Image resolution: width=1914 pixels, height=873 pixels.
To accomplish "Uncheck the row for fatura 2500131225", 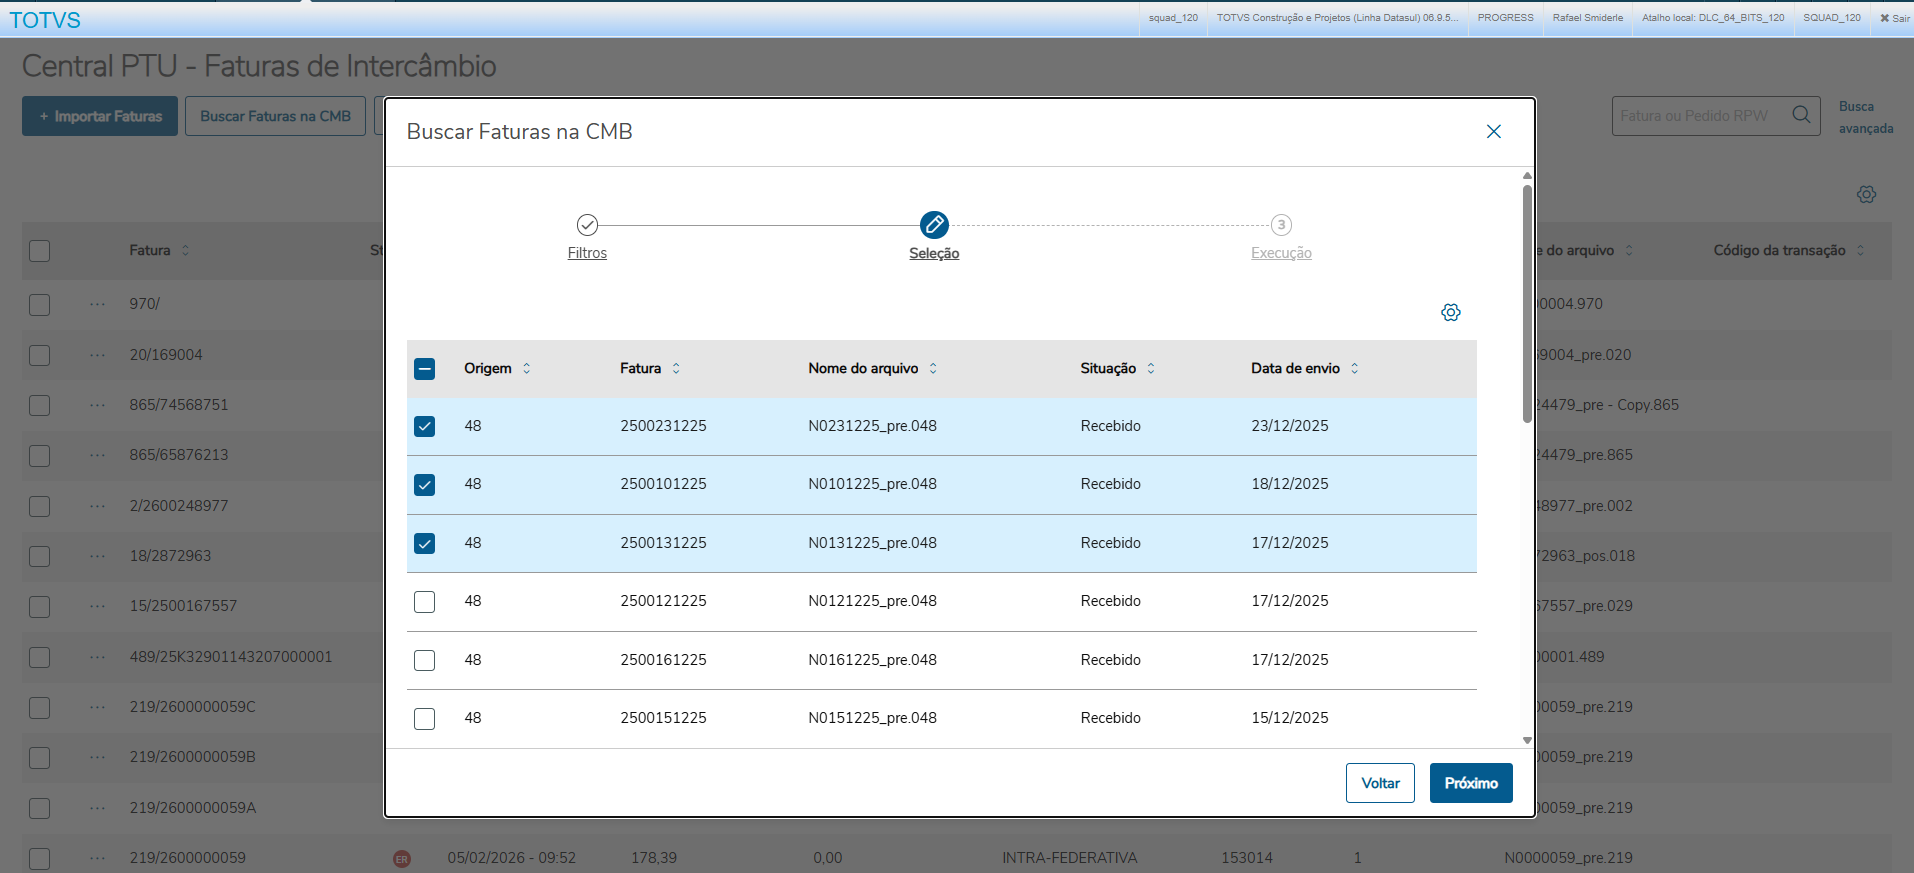I will (425, 544).
